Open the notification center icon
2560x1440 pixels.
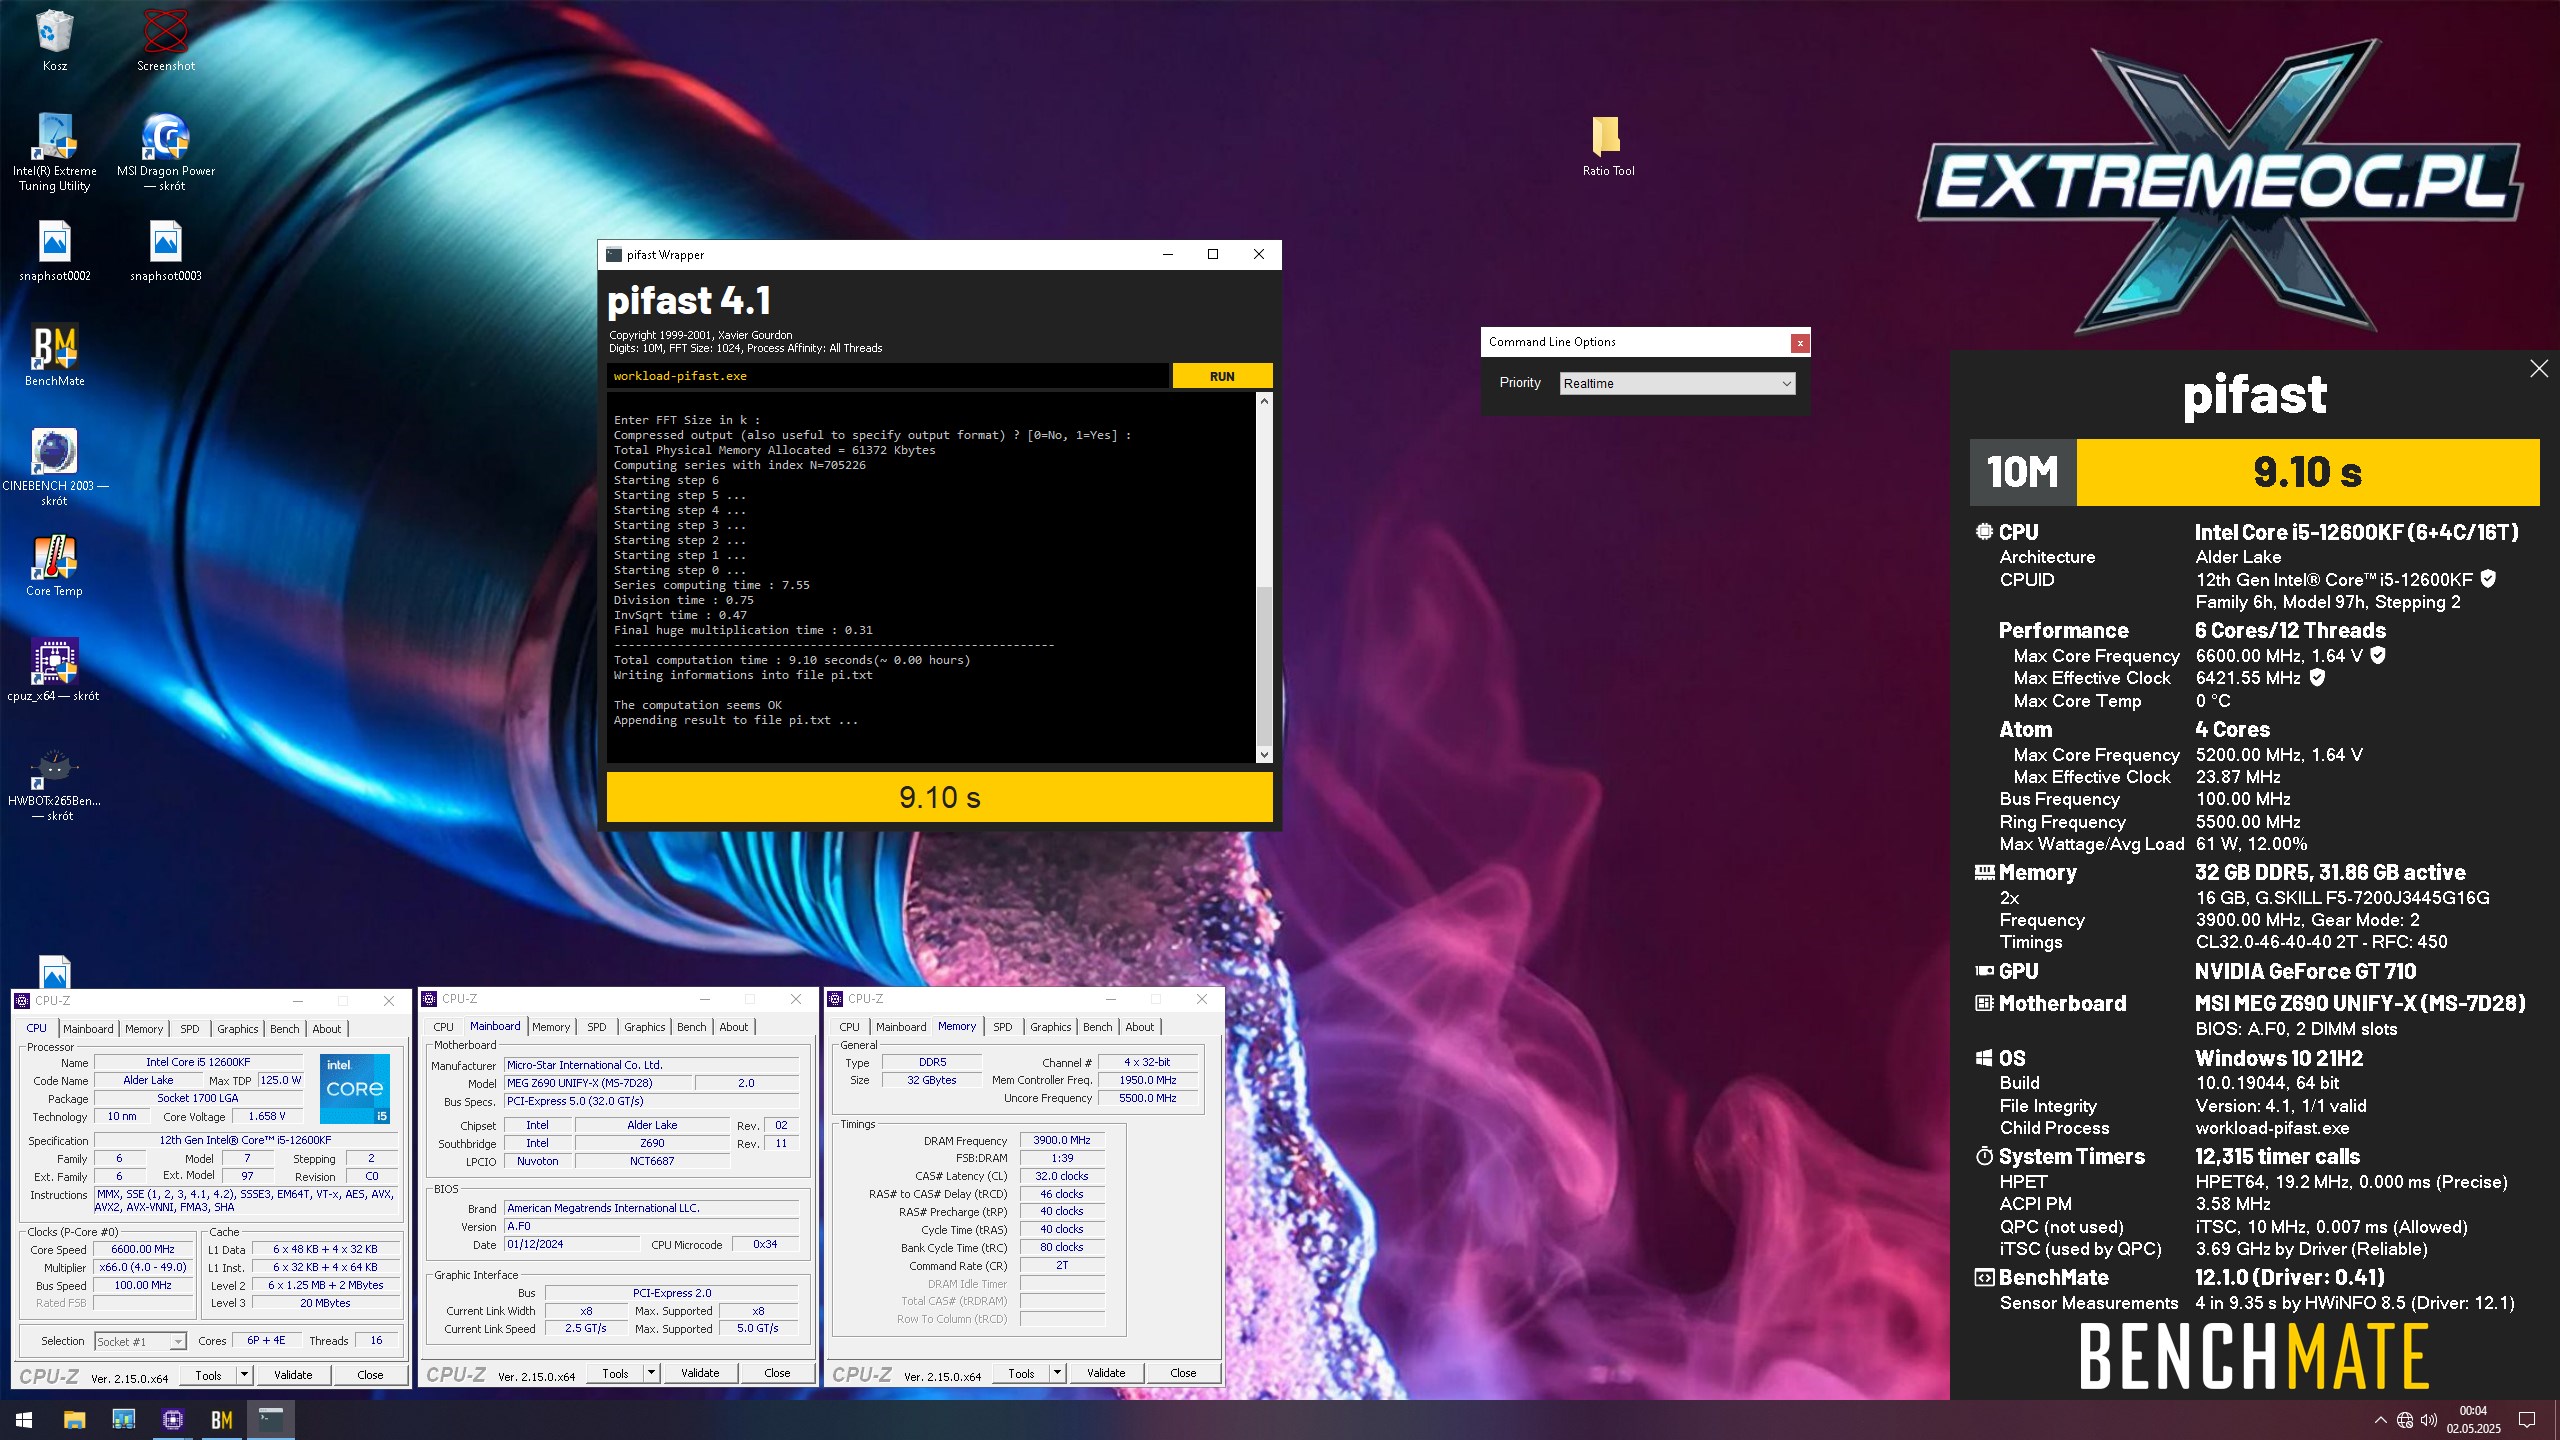coord(2527,1420)
